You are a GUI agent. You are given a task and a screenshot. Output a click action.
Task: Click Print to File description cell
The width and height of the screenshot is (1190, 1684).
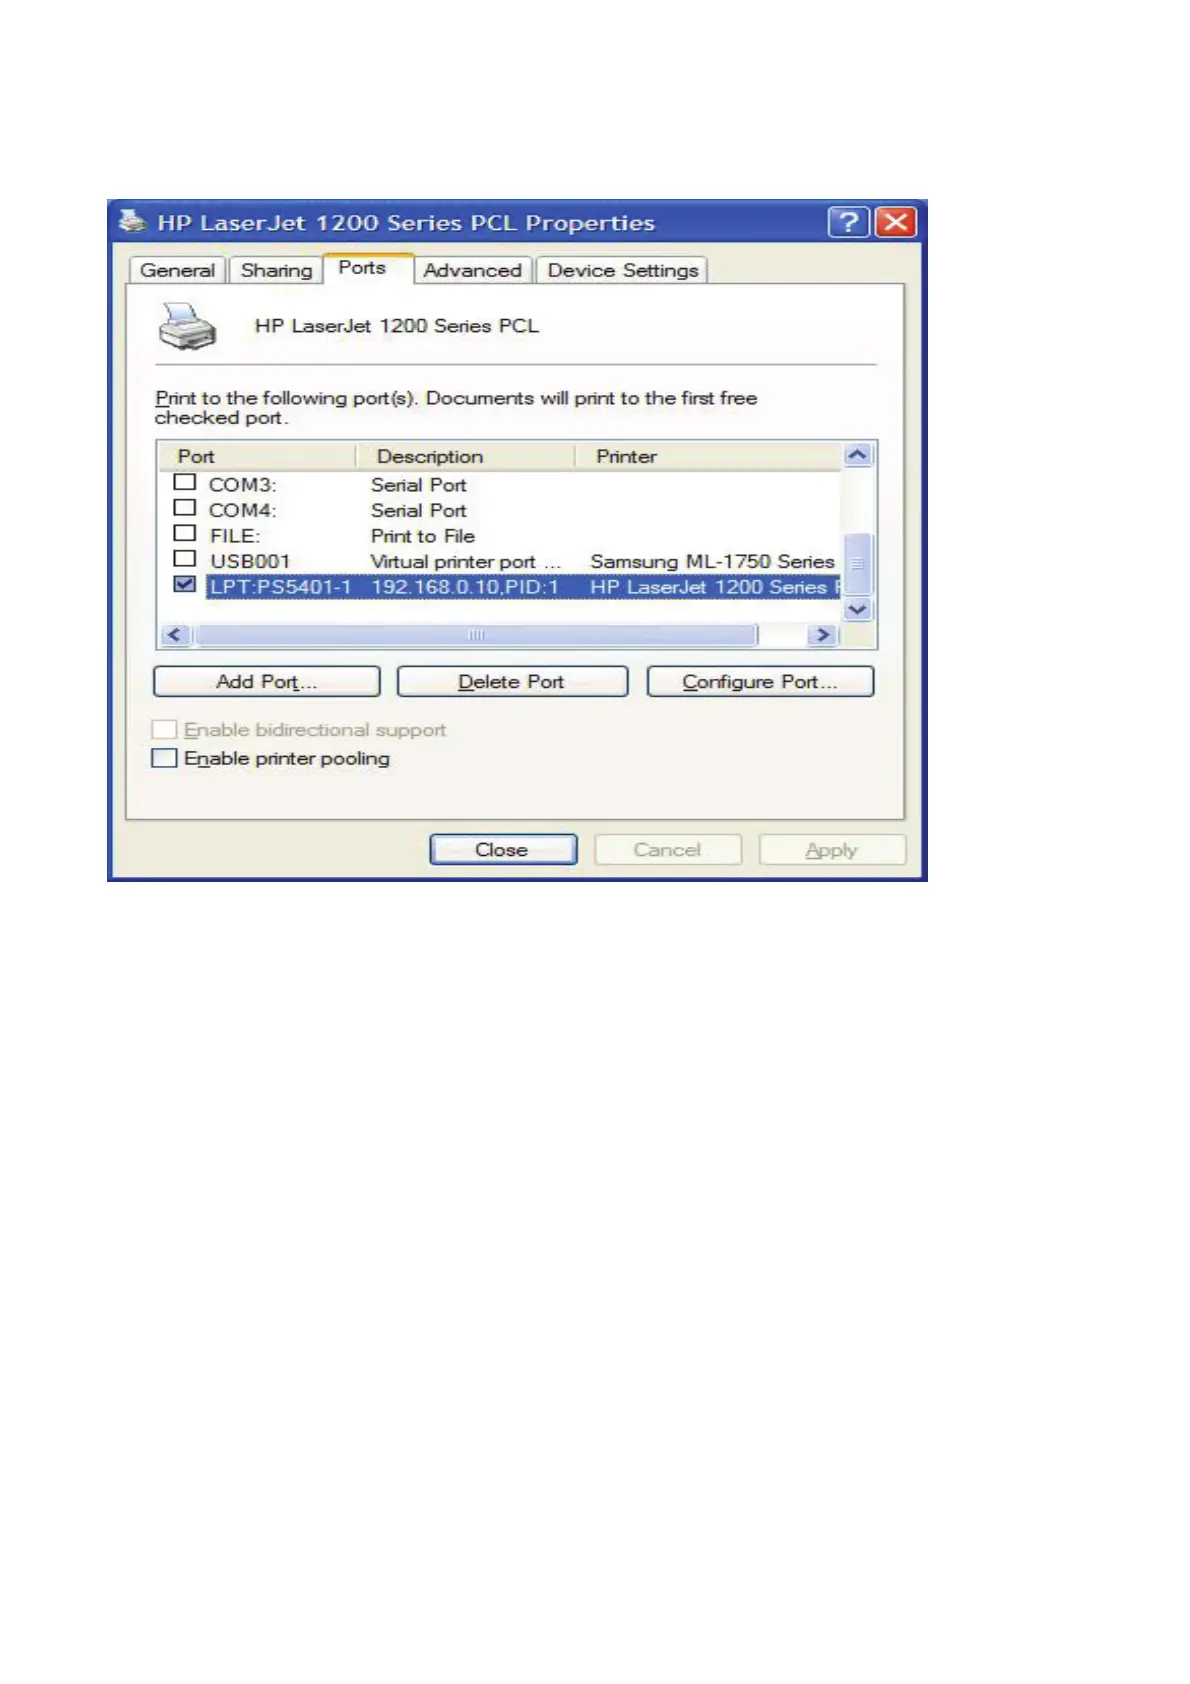(x=423, y=536)
